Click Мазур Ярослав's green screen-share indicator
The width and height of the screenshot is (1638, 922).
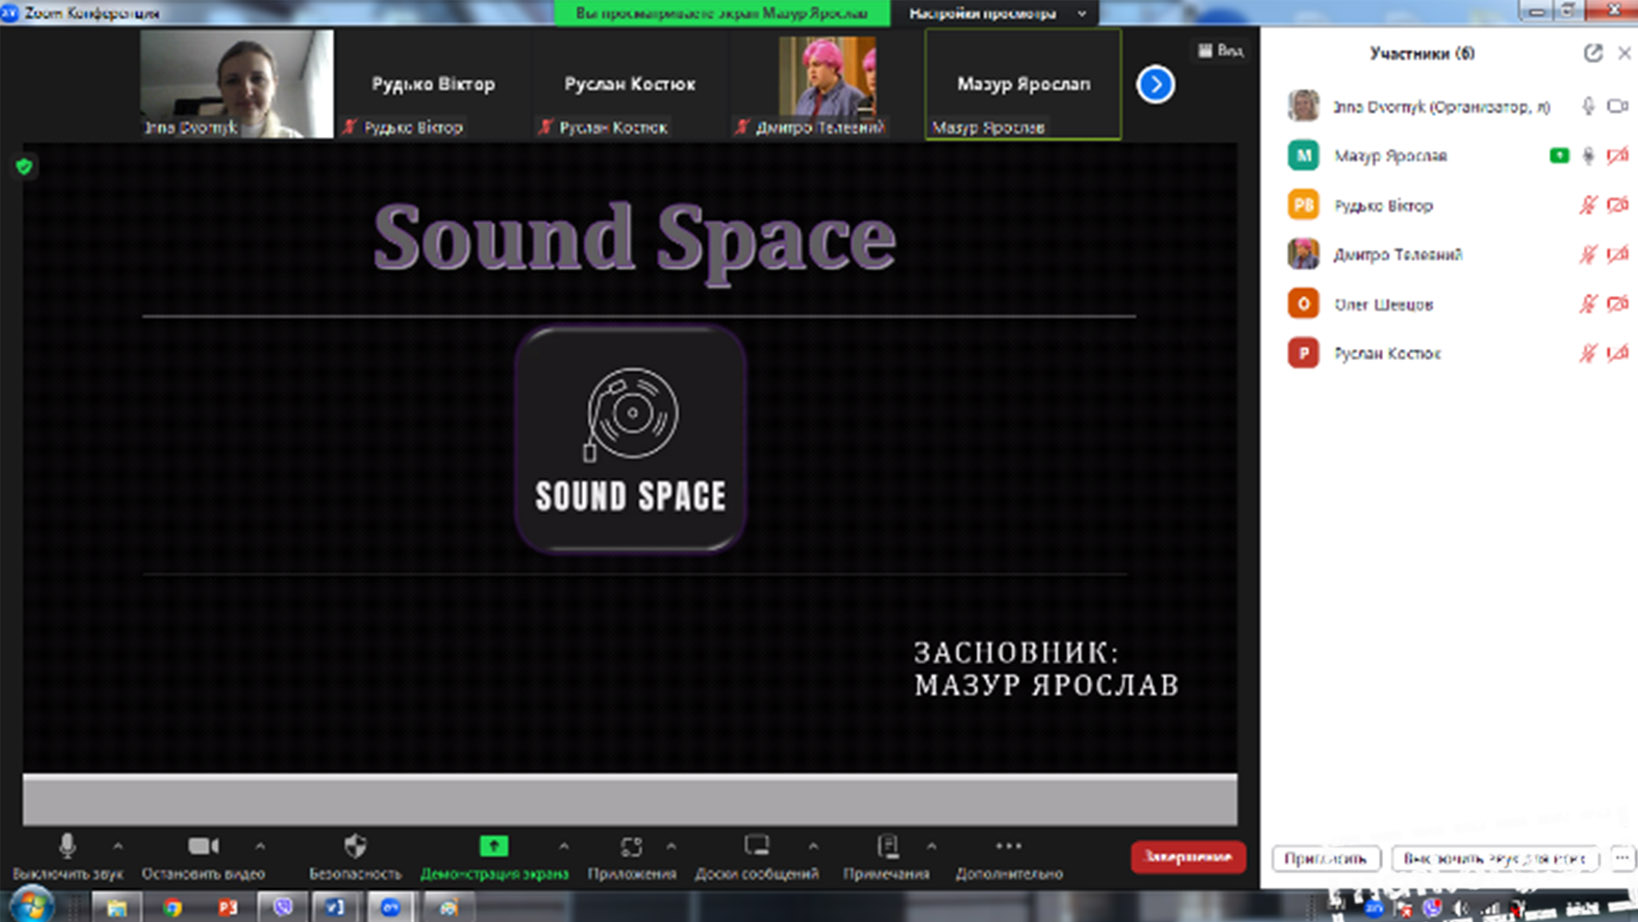pos(1559,155)
